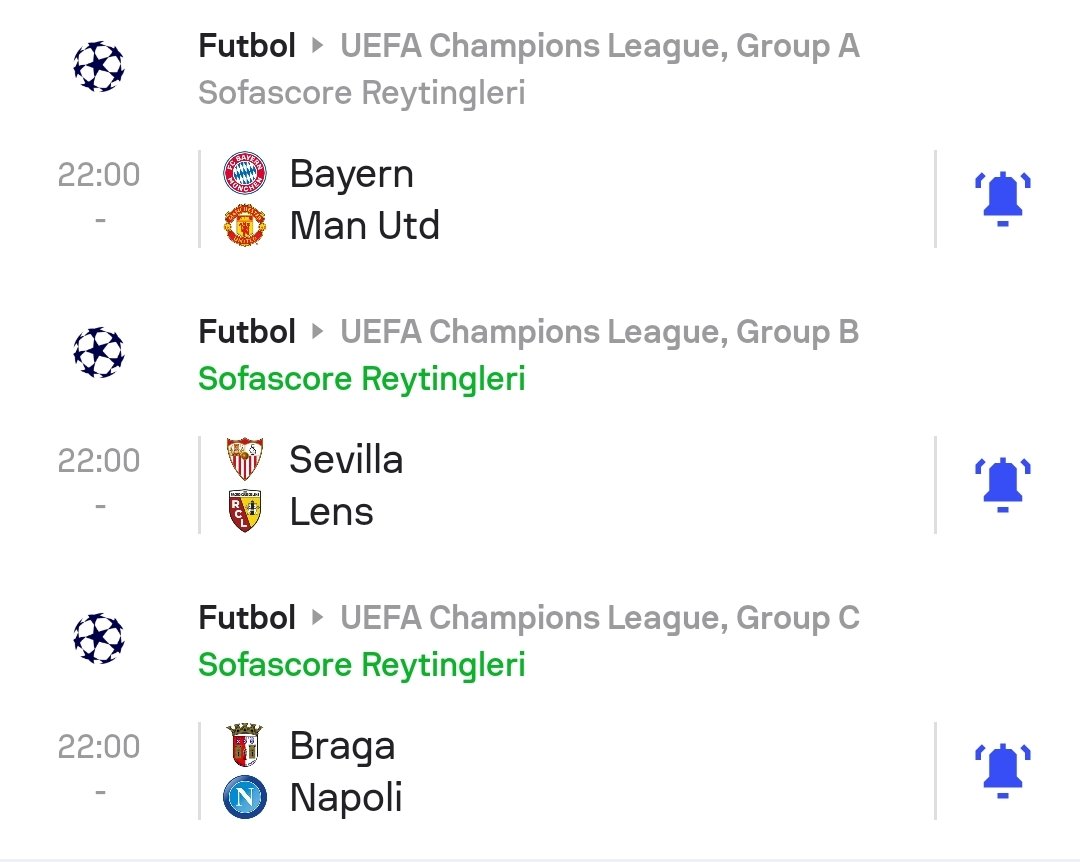Click the arrow next to Futbol in Group A
Image resolution: width=1080 pixels, height=862 pixels.
tap(318, 46)
